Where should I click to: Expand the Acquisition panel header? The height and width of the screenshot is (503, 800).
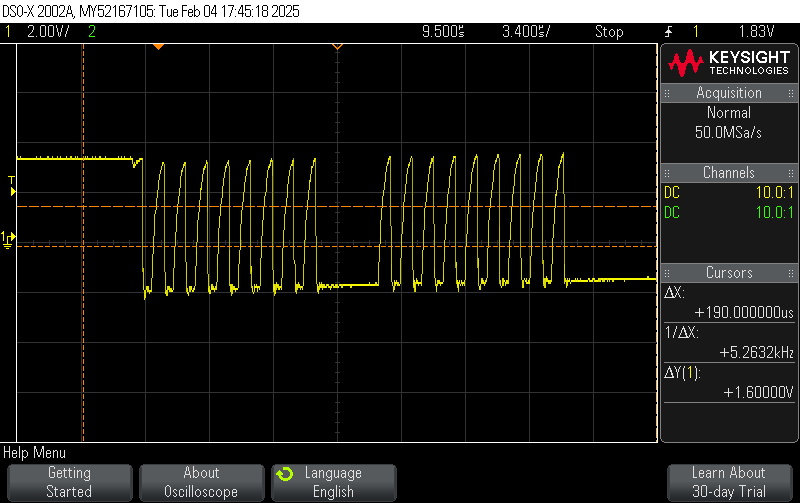729,93
